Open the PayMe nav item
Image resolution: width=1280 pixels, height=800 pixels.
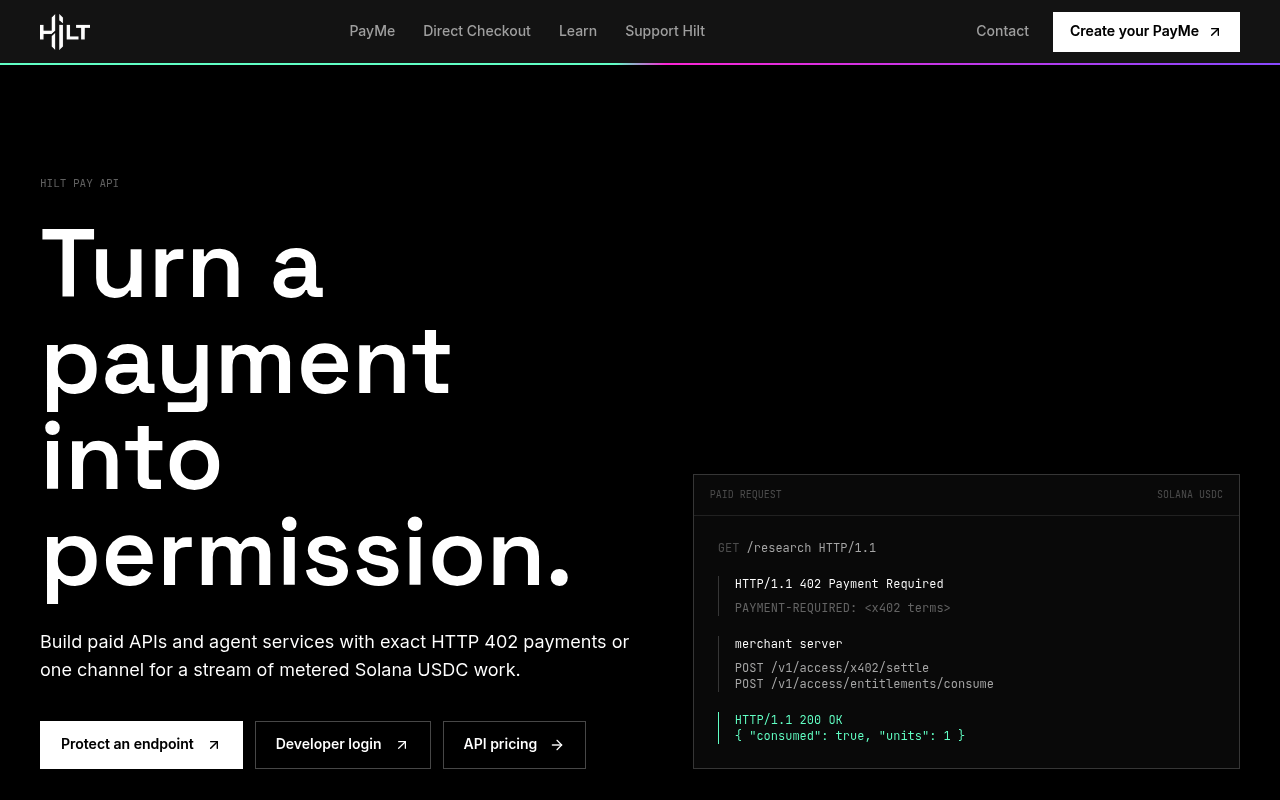(372, 31)
